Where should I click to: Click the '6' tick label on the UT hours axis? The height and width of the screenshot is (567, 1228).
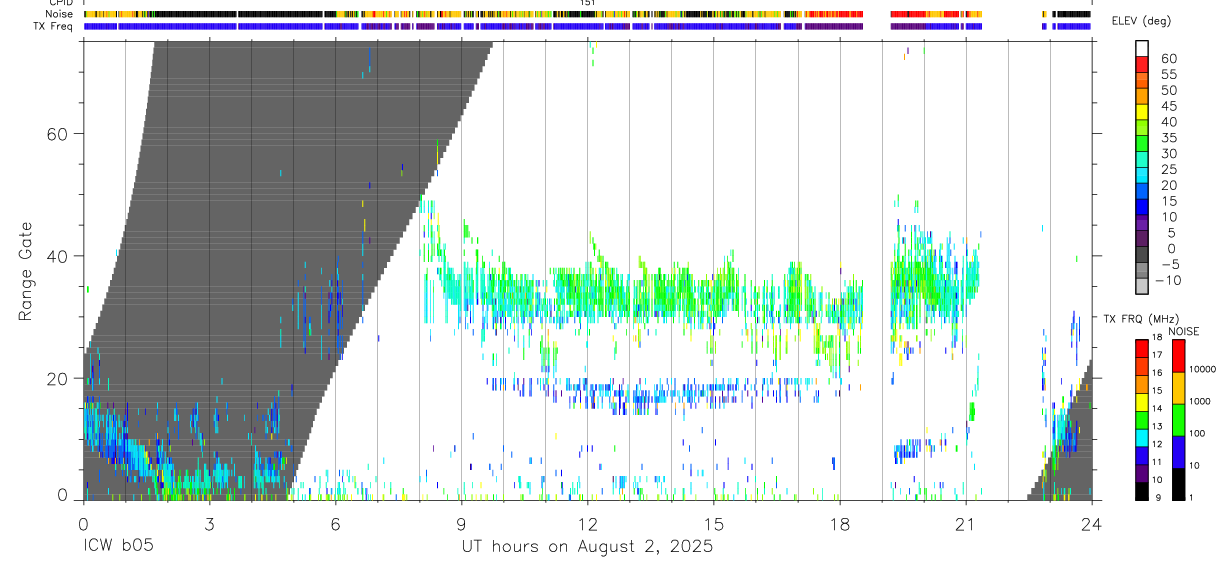pyautogui.click(x=335, y=524)
